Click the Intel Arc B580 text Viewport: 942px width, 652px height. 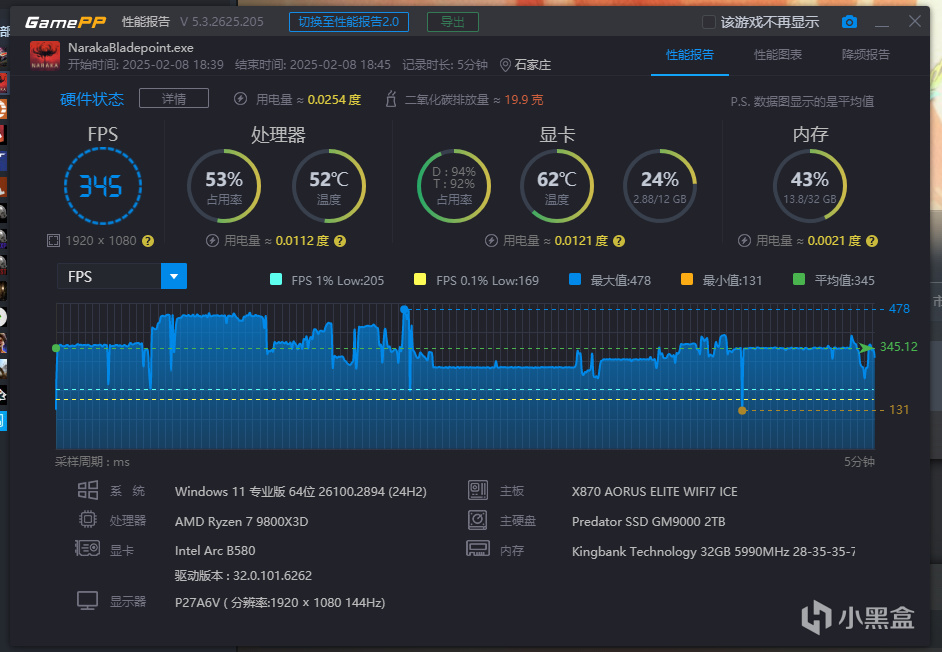tap(215, 550)
